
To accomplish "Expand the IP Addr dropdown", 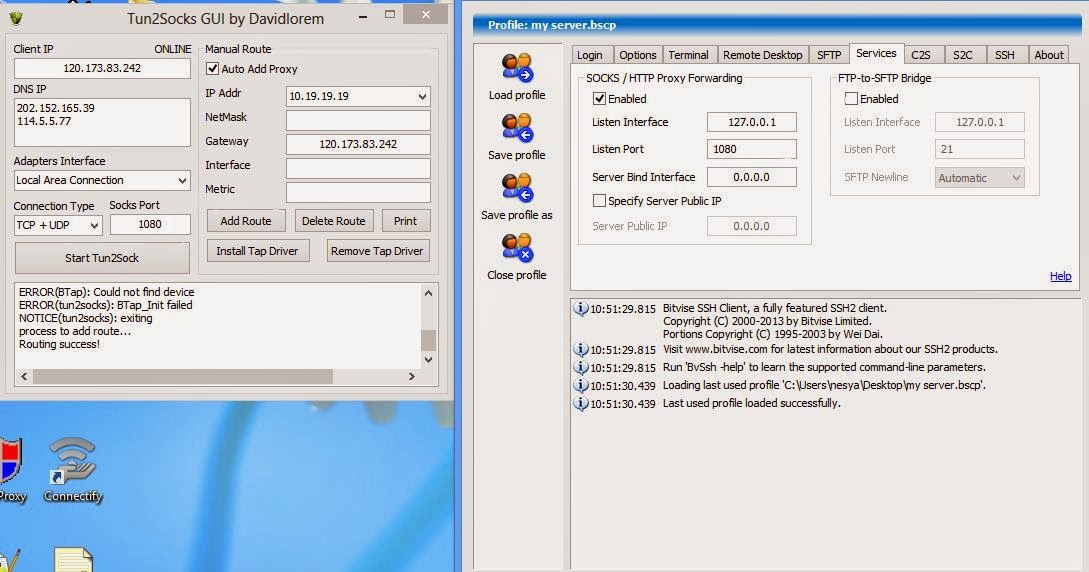I will [x=422, y=96].
